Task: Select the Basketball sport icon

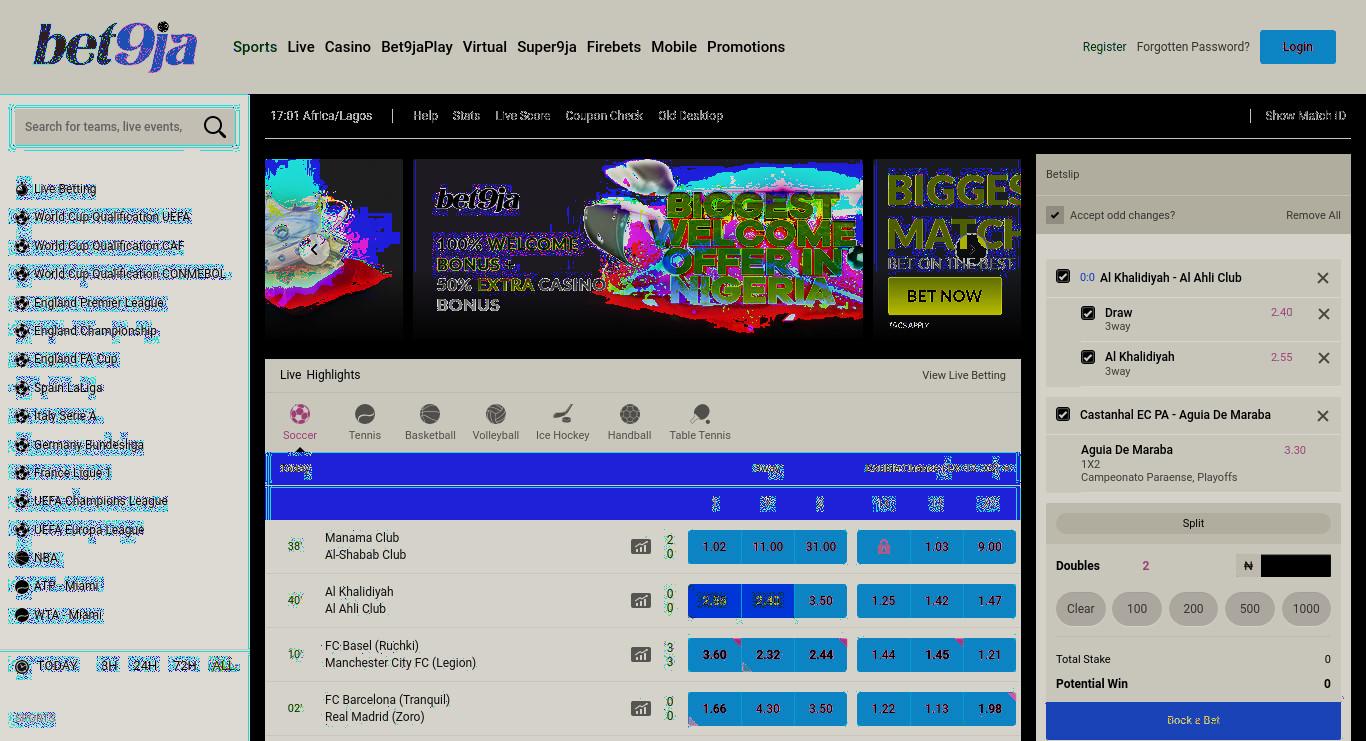Action: (x=430, y=422)
